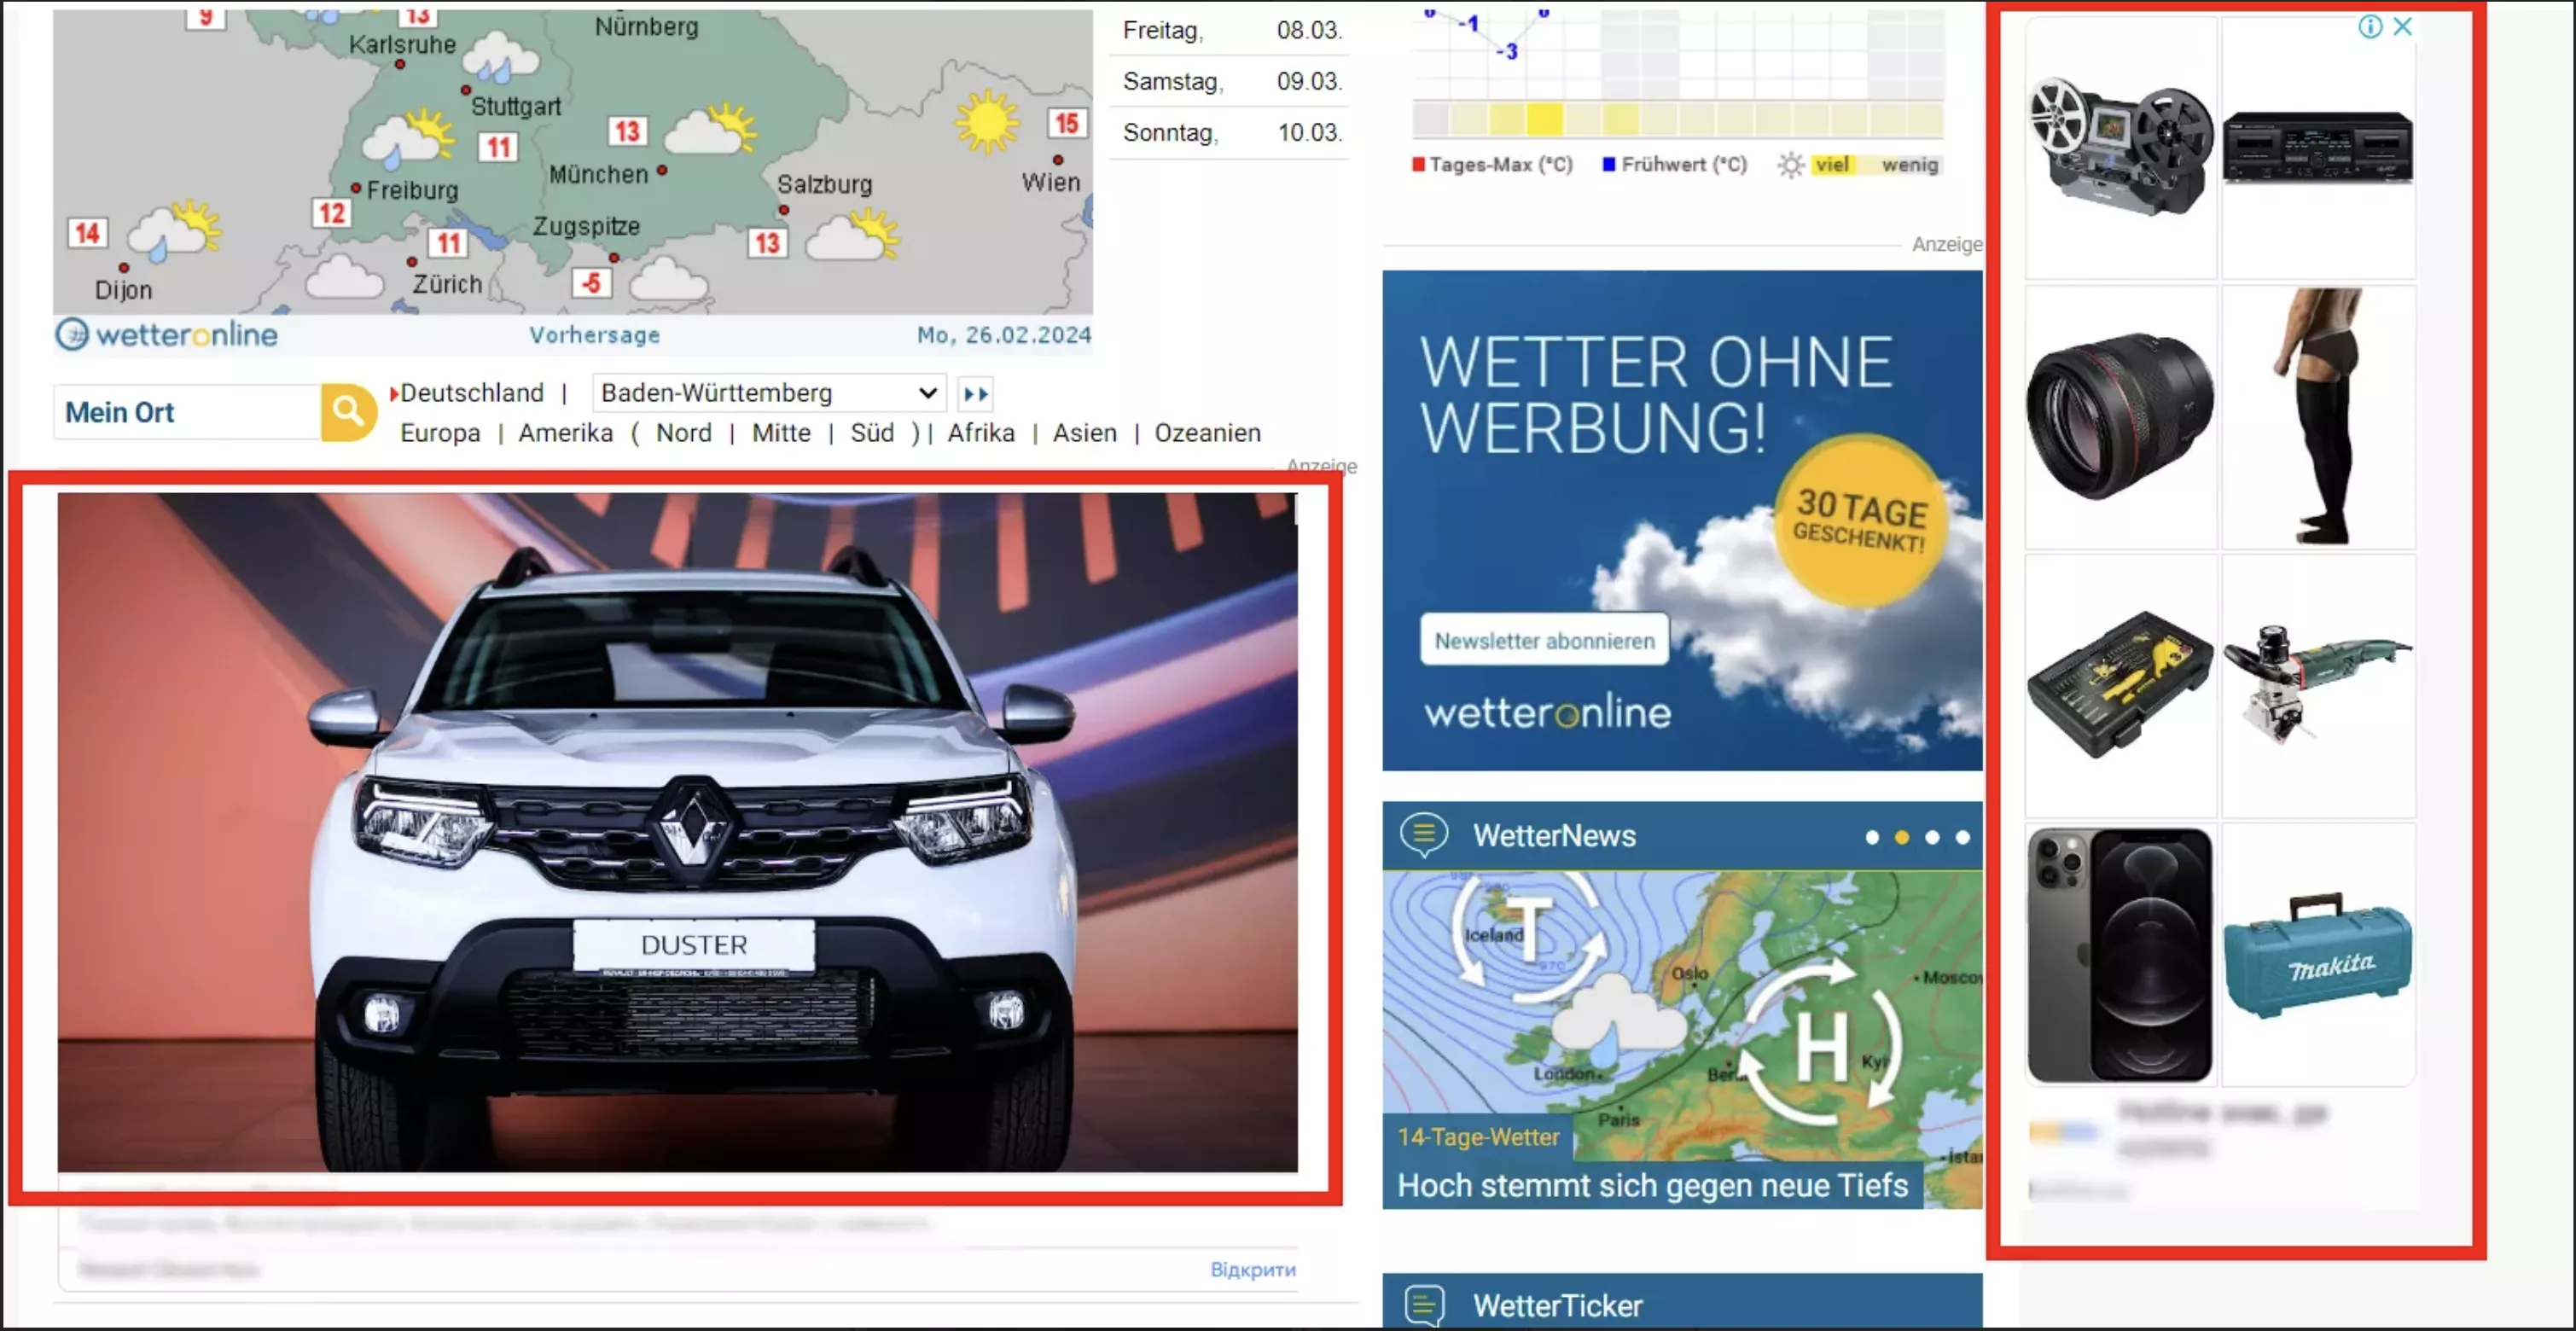Viewport: 2576px width, 1331px height.
Task: Close the product ad with X
Action: (2402, 27)
